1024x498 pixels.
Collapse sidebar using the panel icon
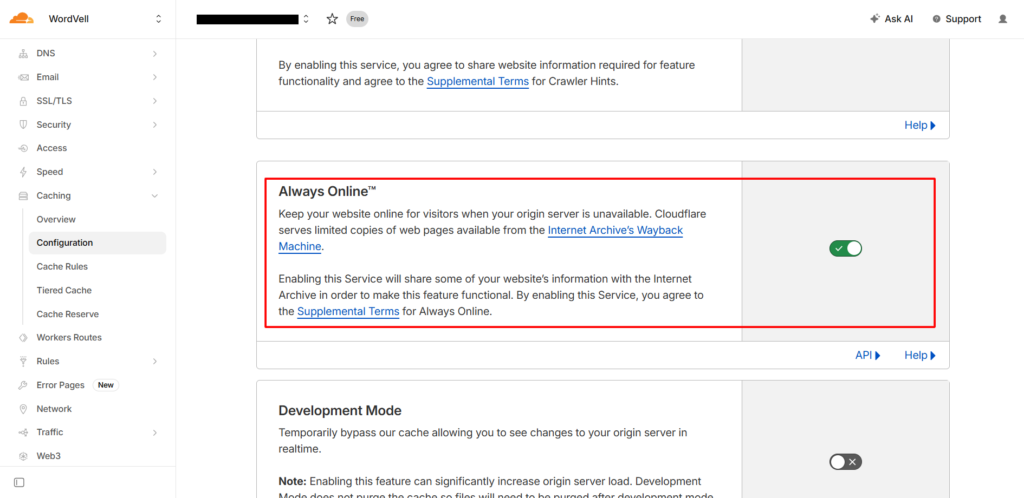[x=19, y=482]
